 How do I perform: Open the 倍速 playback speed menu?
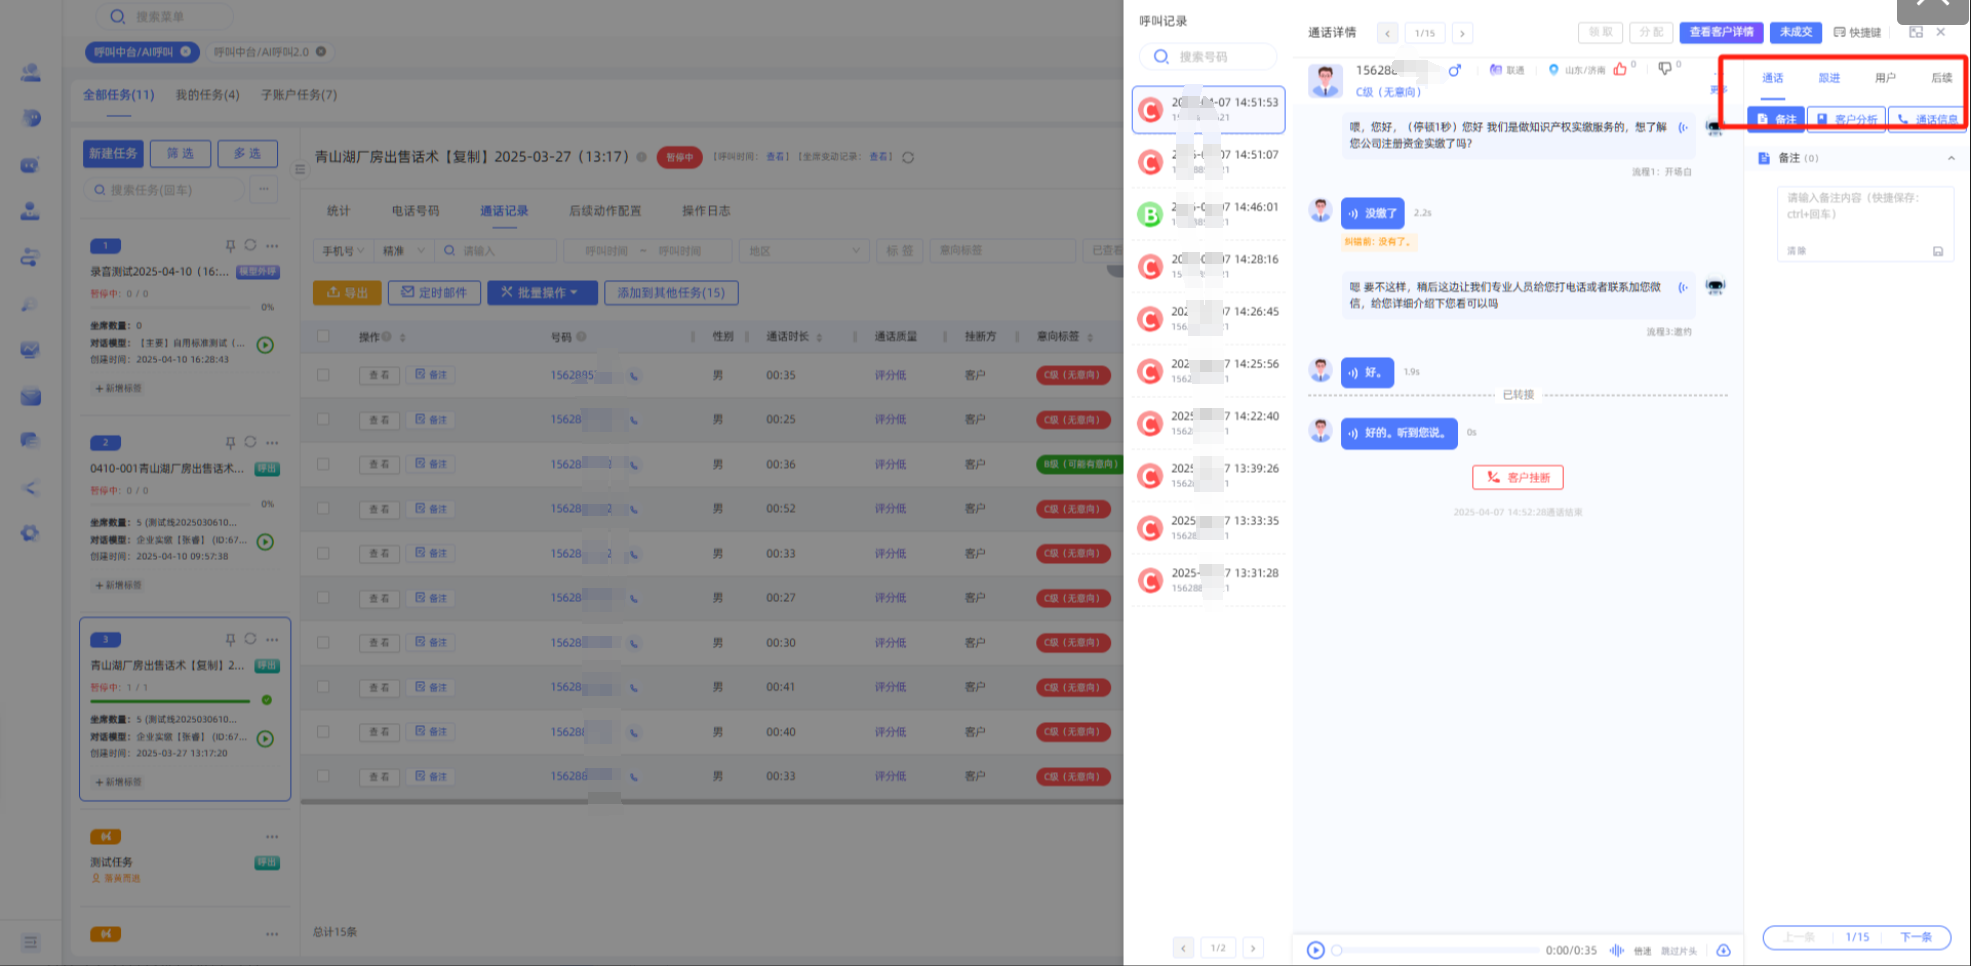point(1642,951)
